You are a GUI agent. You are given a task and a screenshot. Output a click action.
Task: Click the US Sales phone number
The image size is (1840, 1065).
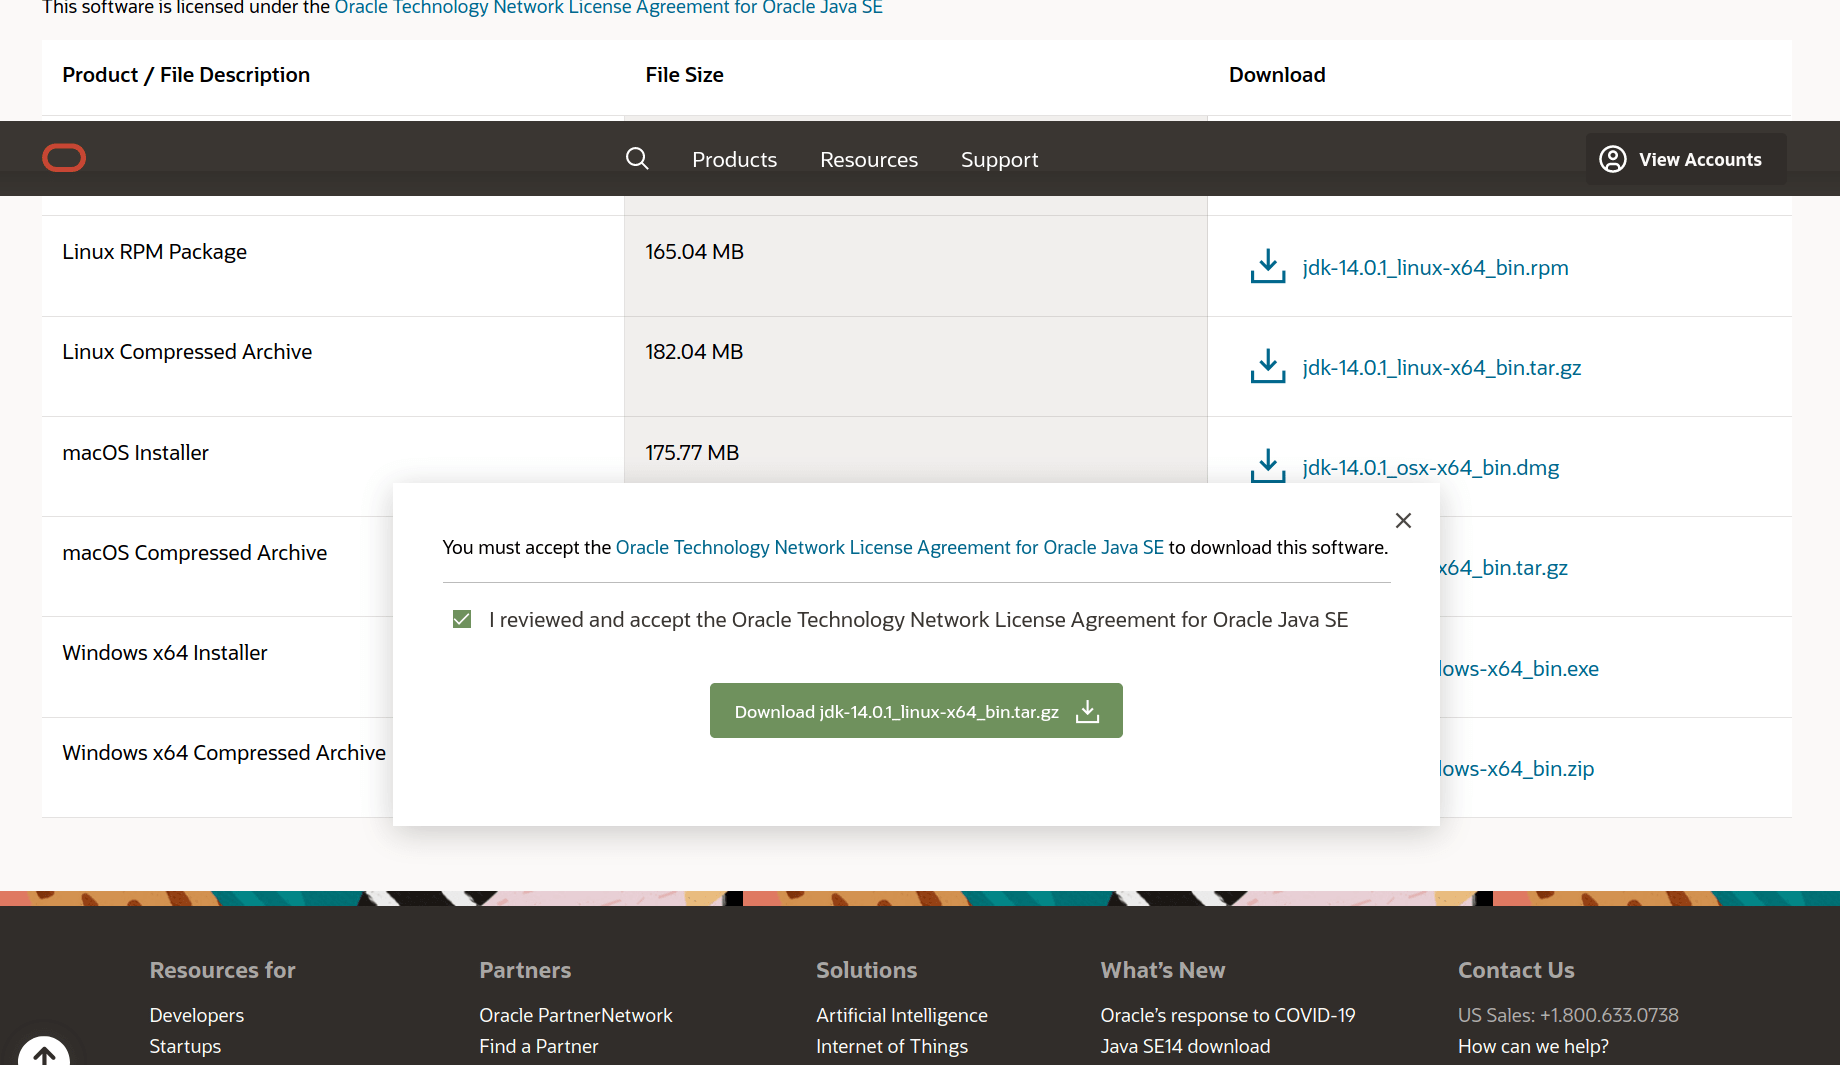coord(1568,1015)
